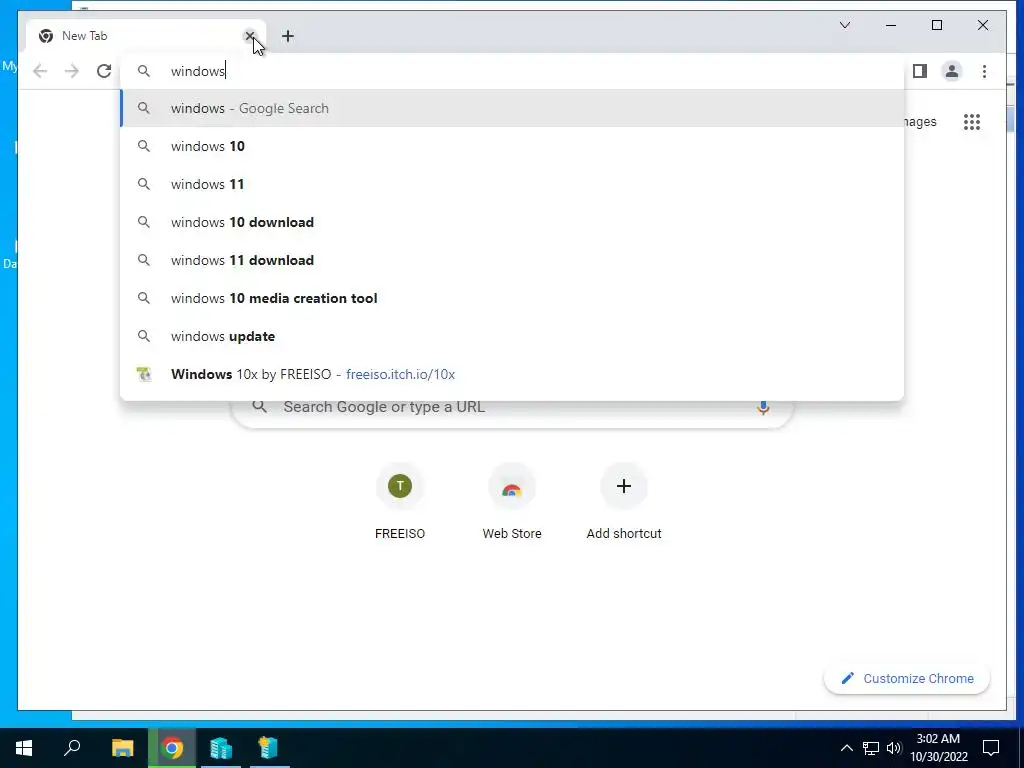Click the Chrome taskbar icon
This screenshot has height=768, width=1024.
point(172,748)
